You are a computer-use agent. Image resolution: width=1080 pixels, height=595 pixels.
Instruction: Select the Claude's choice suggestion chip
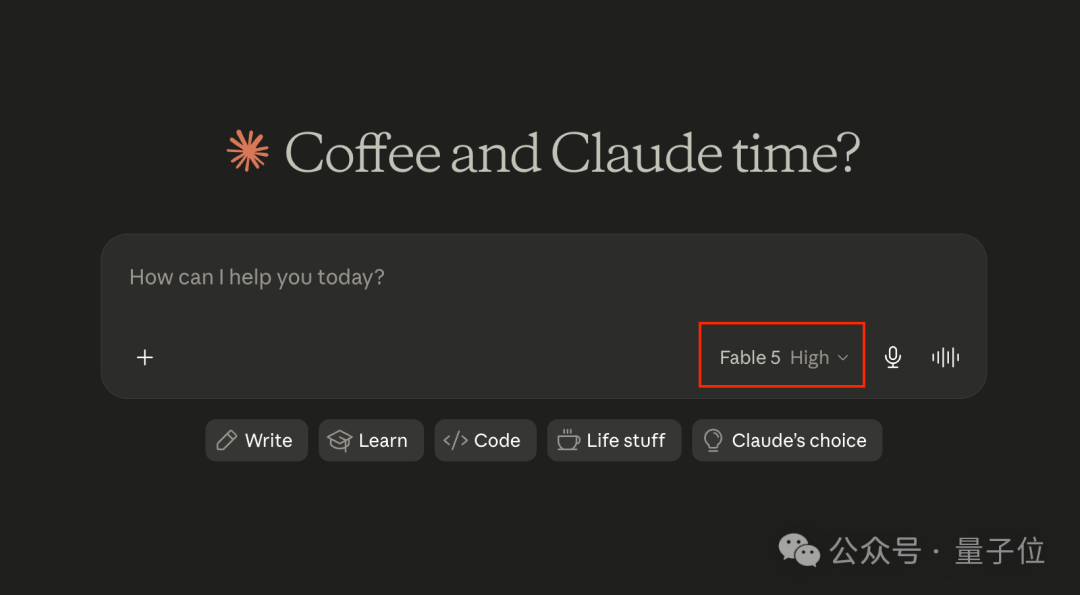click(787, 440)
